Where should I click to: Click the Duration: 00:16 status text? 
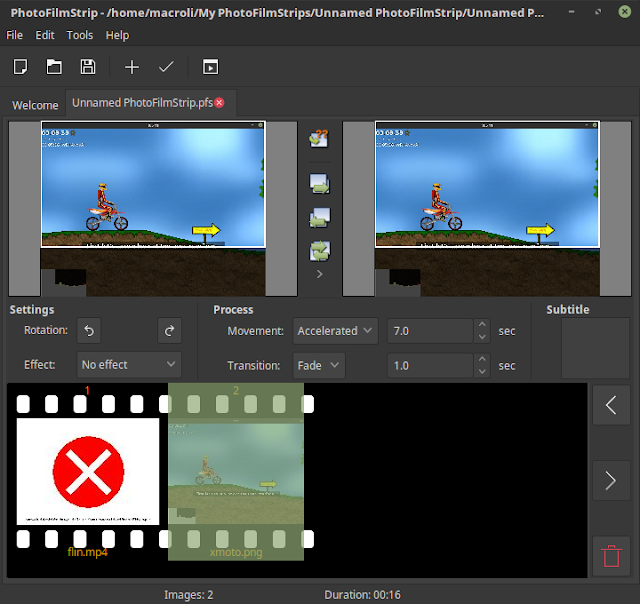pos(362,595)
